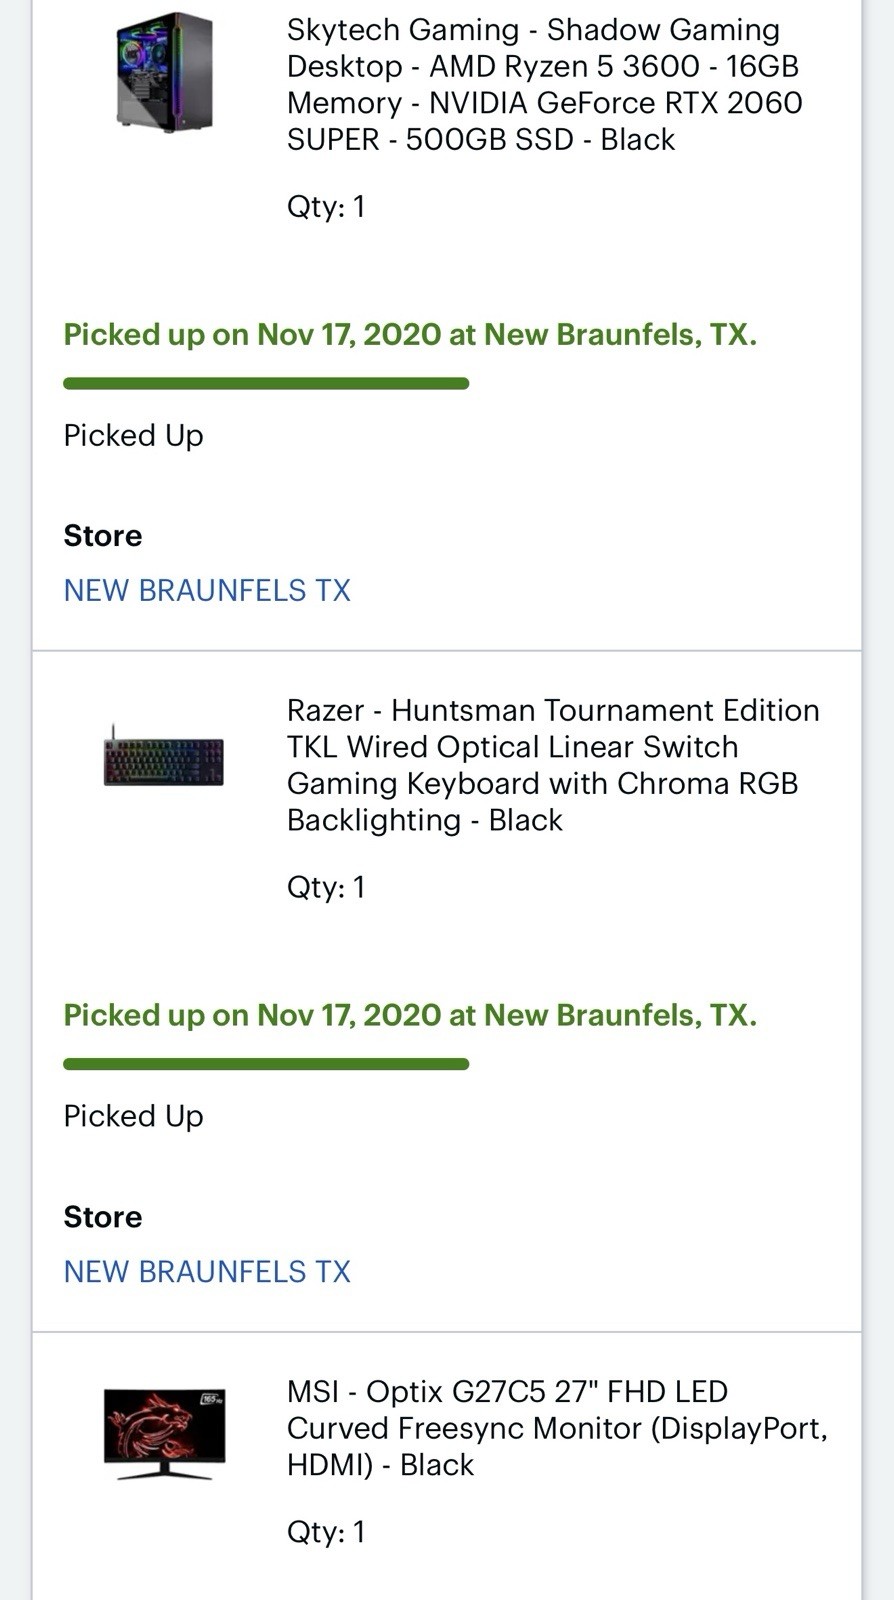894x1600 pixels.
Task: Open the NEW BRAUNFELS TX store link under the Razer keyboard
Action: tap(207, 1271)
